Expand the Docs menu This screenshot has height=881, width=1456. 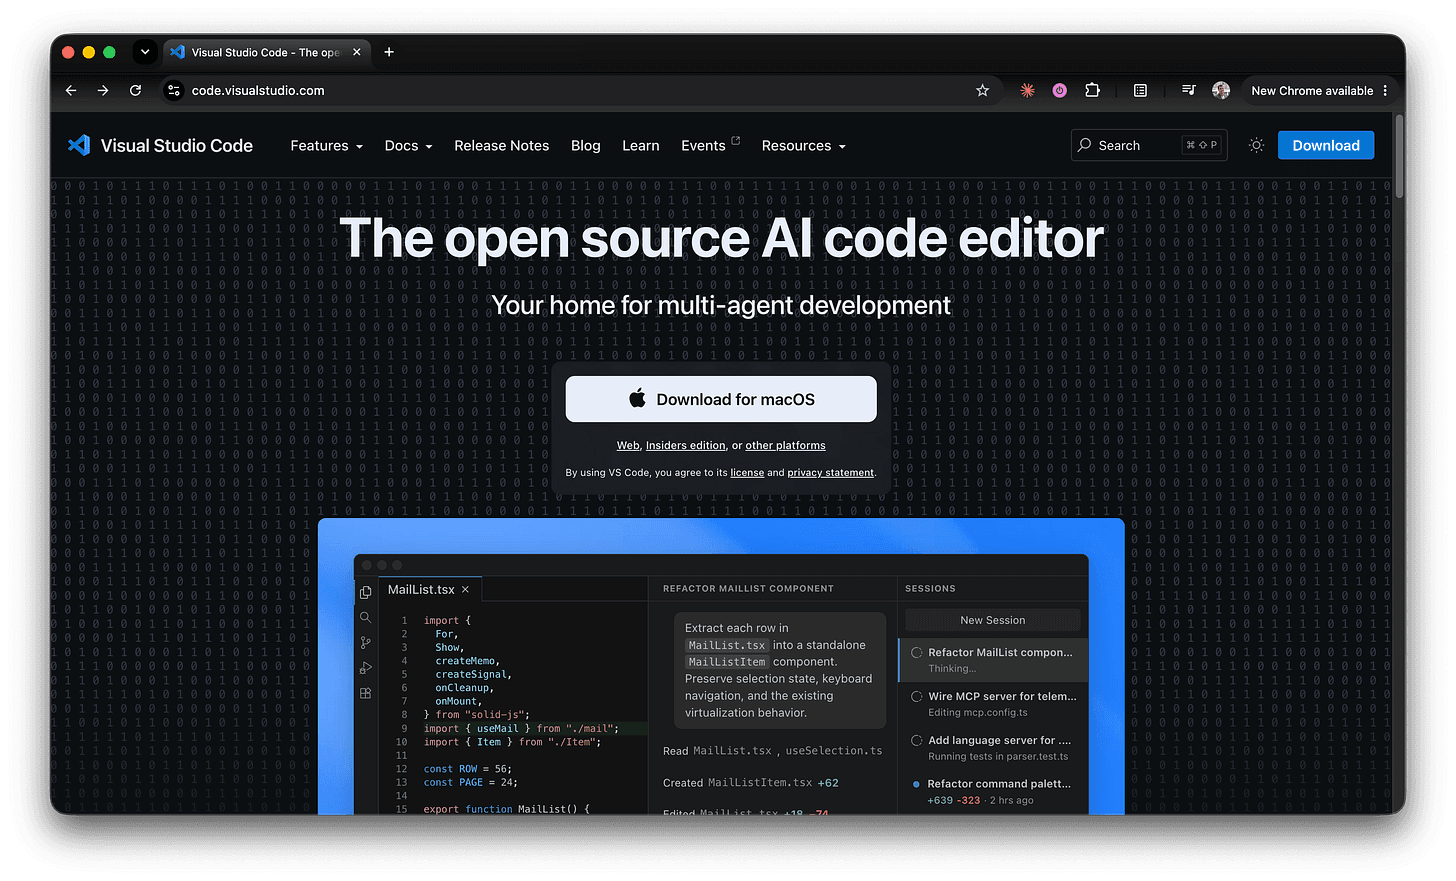[409, 146]
